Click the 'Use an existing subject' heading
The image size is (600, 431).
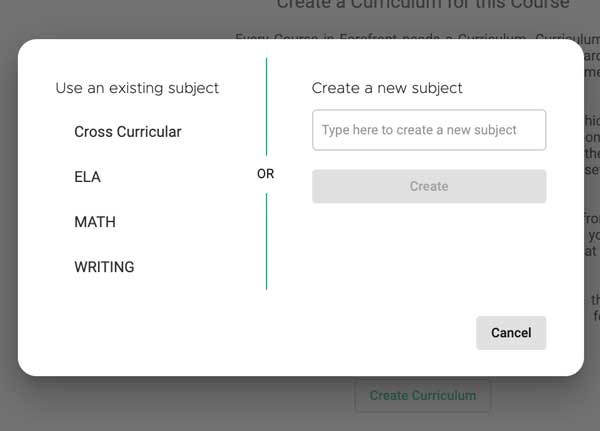[x=137, y=88]
